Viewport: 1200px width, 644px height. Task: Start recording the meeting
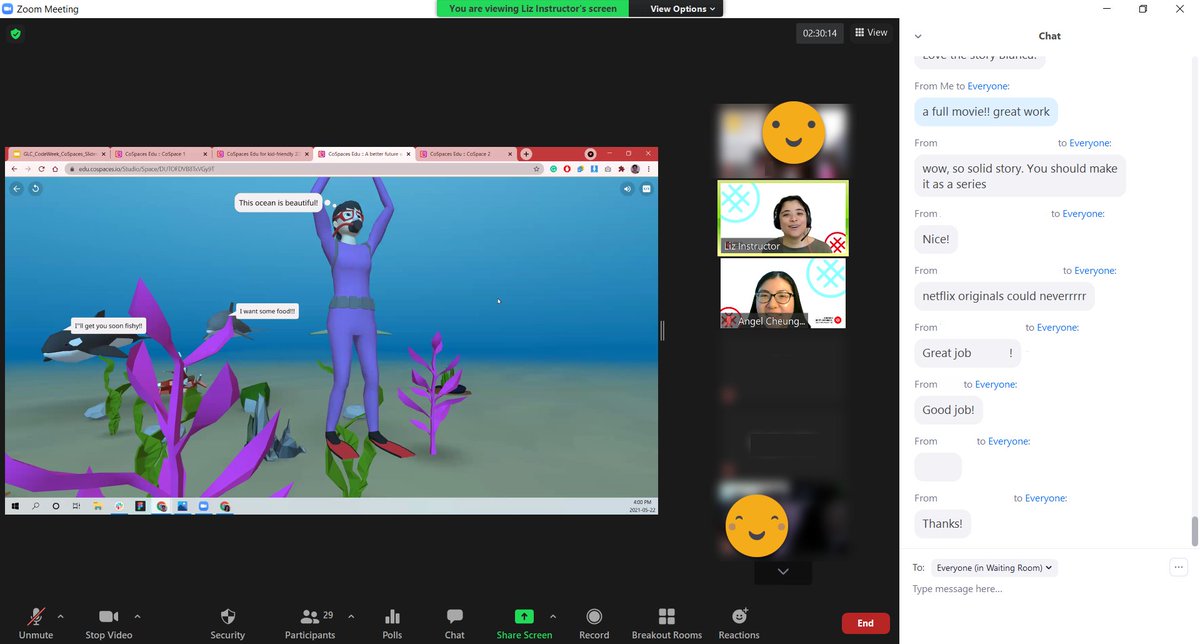coord(594,622)
